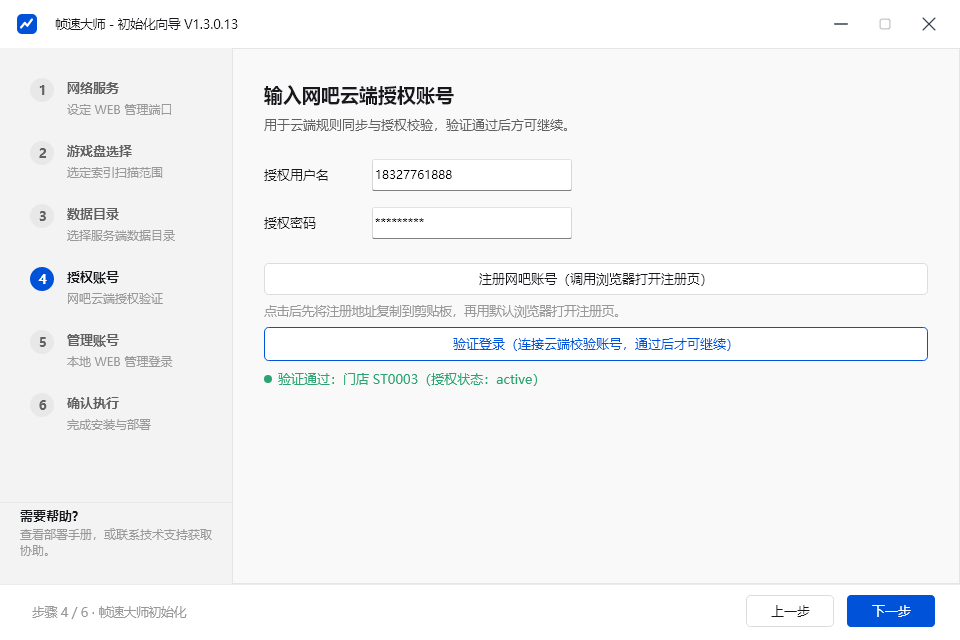Open the 网络服务 wizard step
The image size is (960, 640).
tap(92, 88)
